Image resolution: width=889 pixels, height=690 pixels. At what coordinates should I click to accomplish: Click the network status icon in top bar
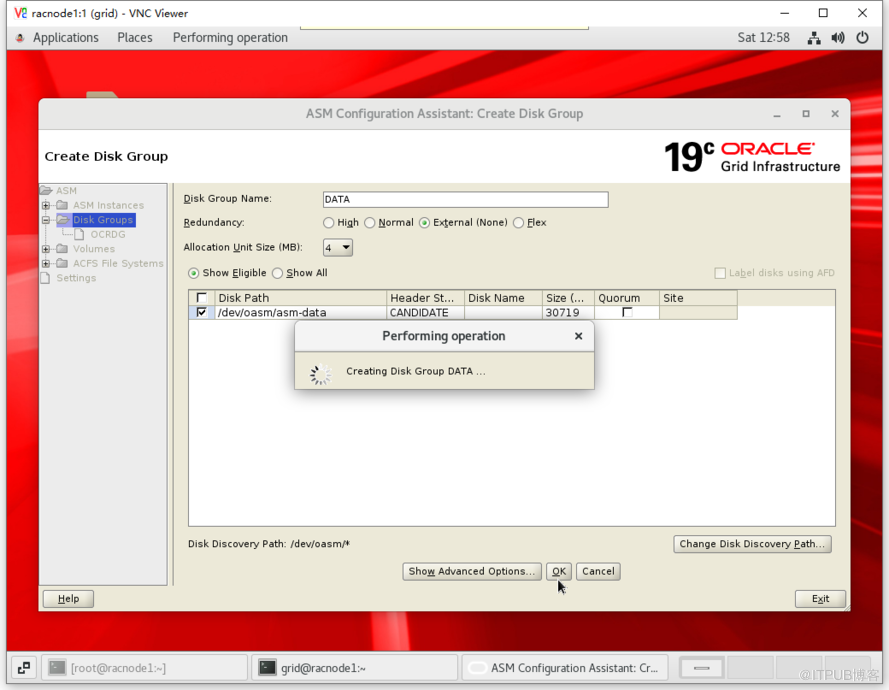coord(814,38)
